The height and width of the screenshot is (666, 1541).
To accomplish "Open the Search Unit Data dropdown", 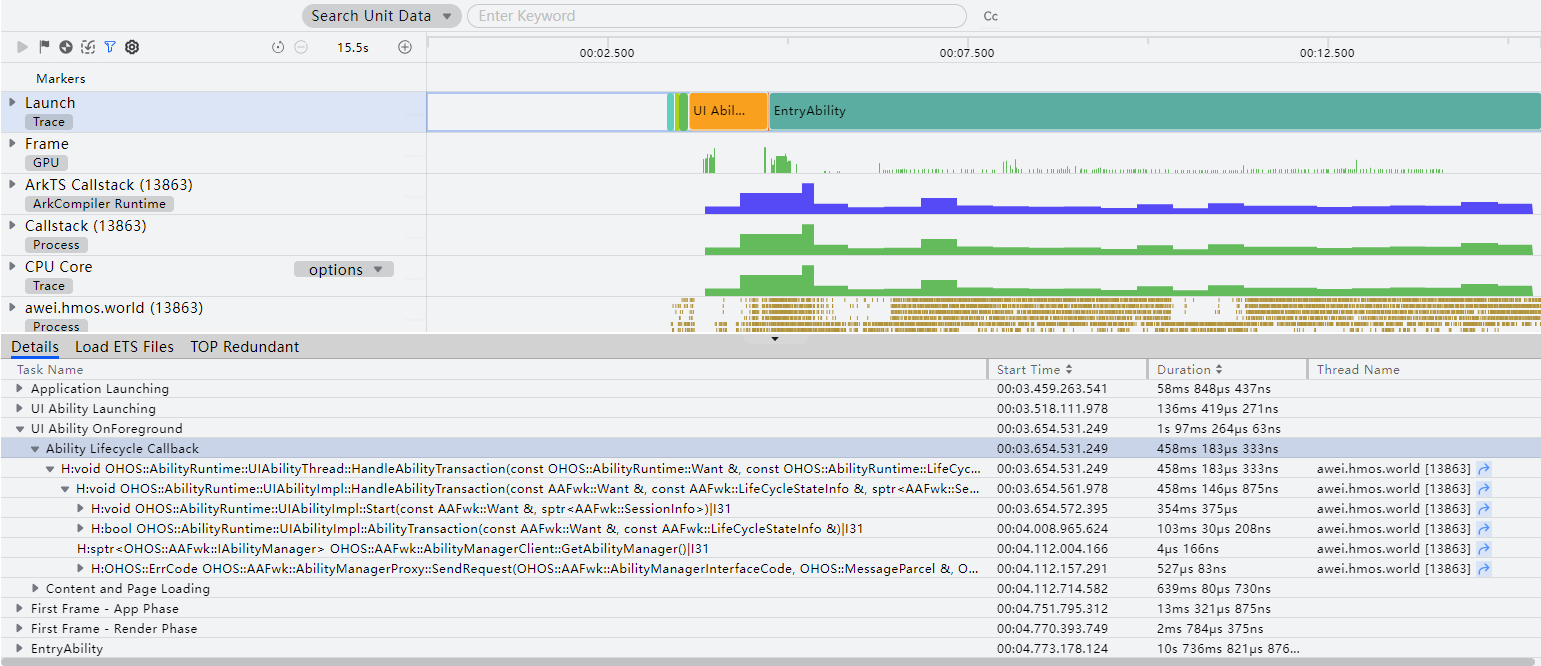I will 382,16.
